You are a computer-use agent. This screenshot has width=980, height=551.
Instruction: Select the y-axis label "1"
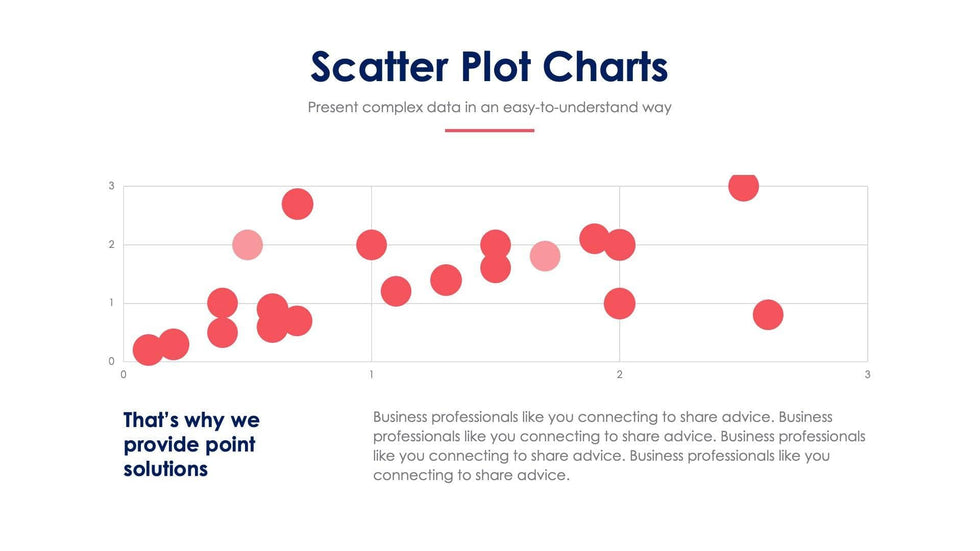click(112, 303)
